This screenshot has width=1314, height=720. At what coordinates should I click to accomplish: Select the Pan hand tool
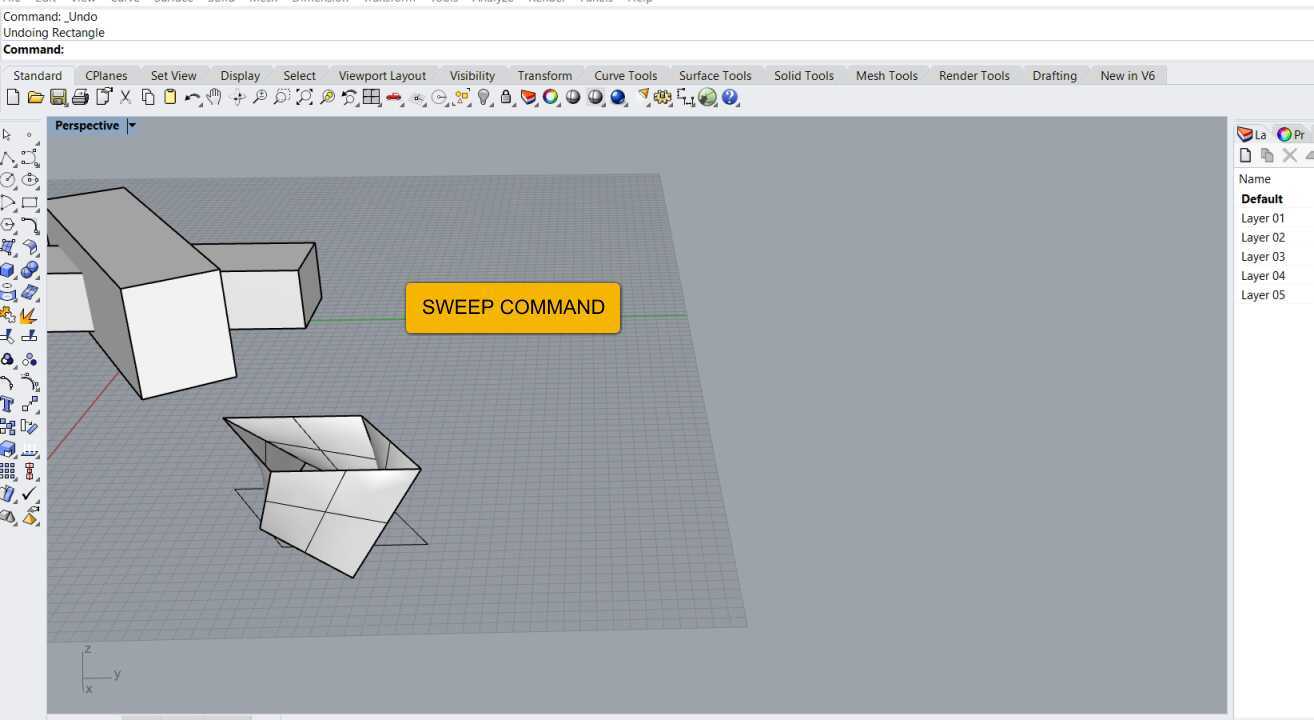[x=214, y=97]
